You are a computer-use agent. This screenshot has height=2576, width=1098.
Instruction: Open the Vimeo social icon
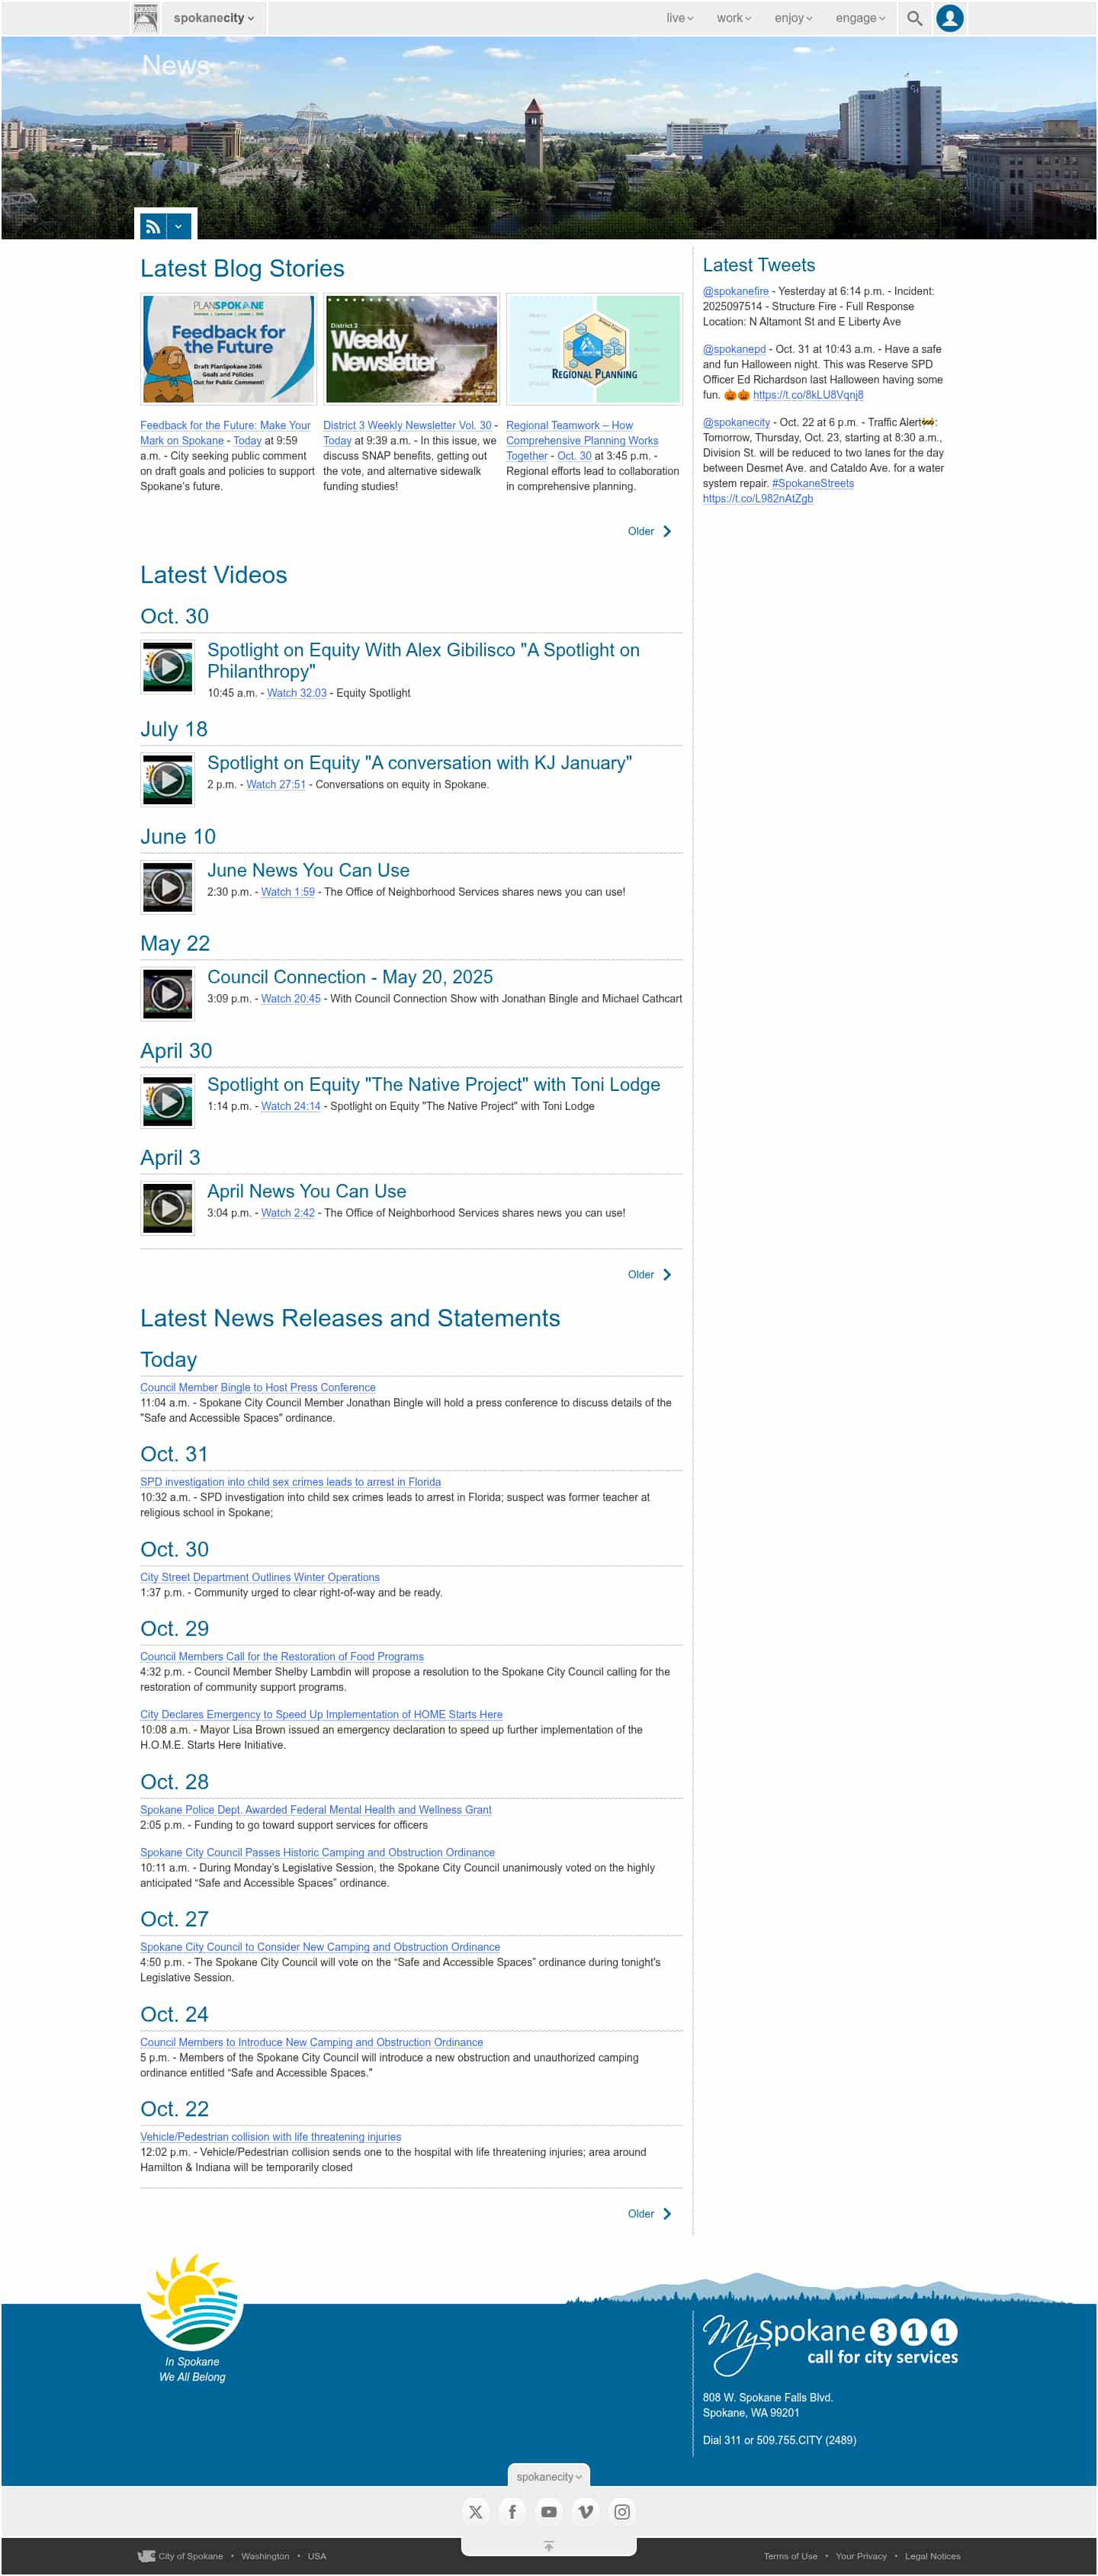586,2513
